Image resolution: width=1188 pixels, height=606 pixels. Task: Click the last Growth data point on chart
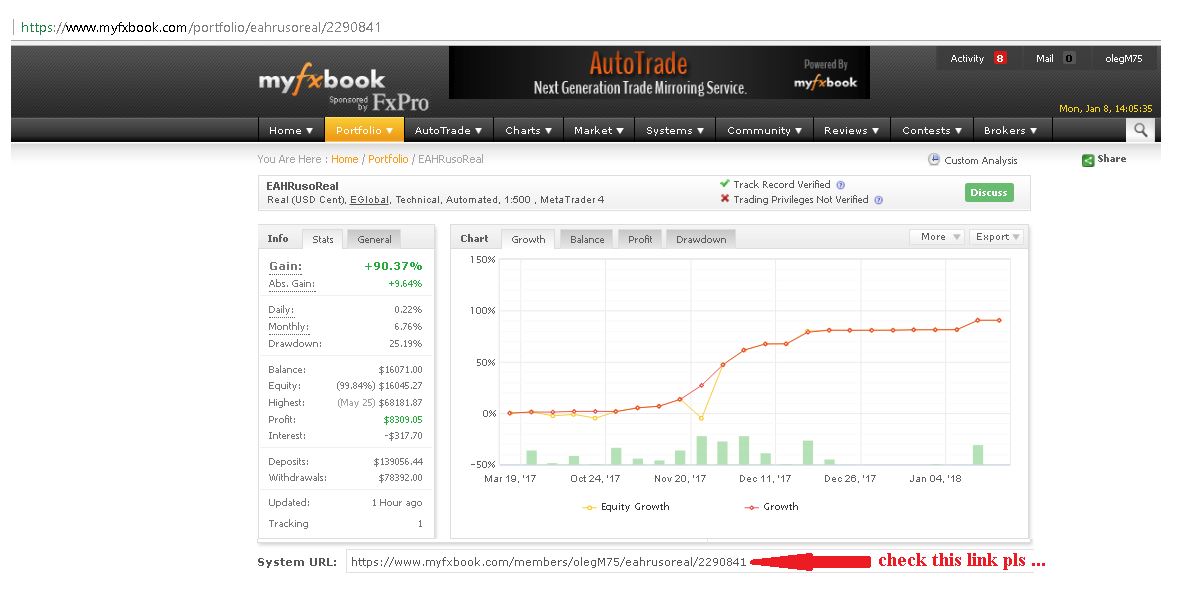(x=999, y=320)
